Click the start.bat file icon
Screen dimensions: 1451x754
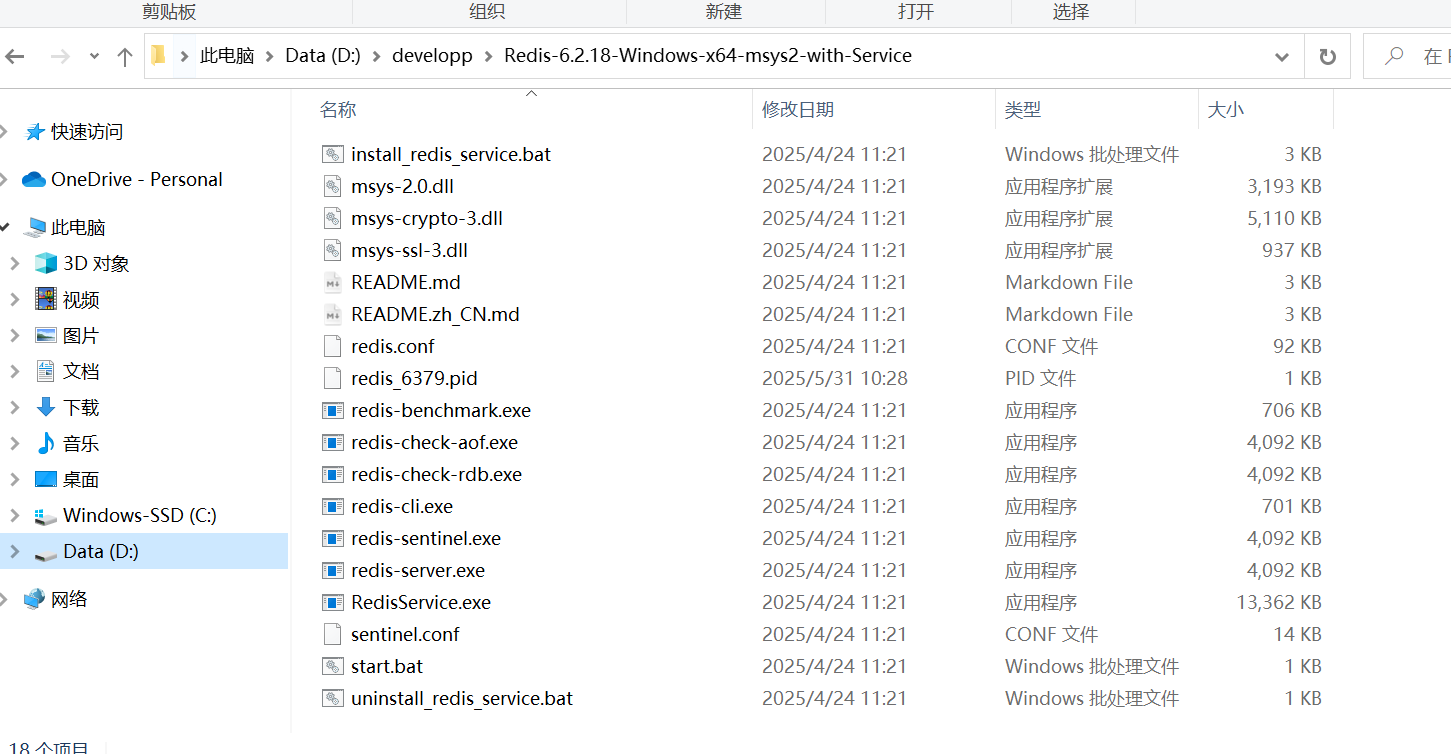pos(332,666)
